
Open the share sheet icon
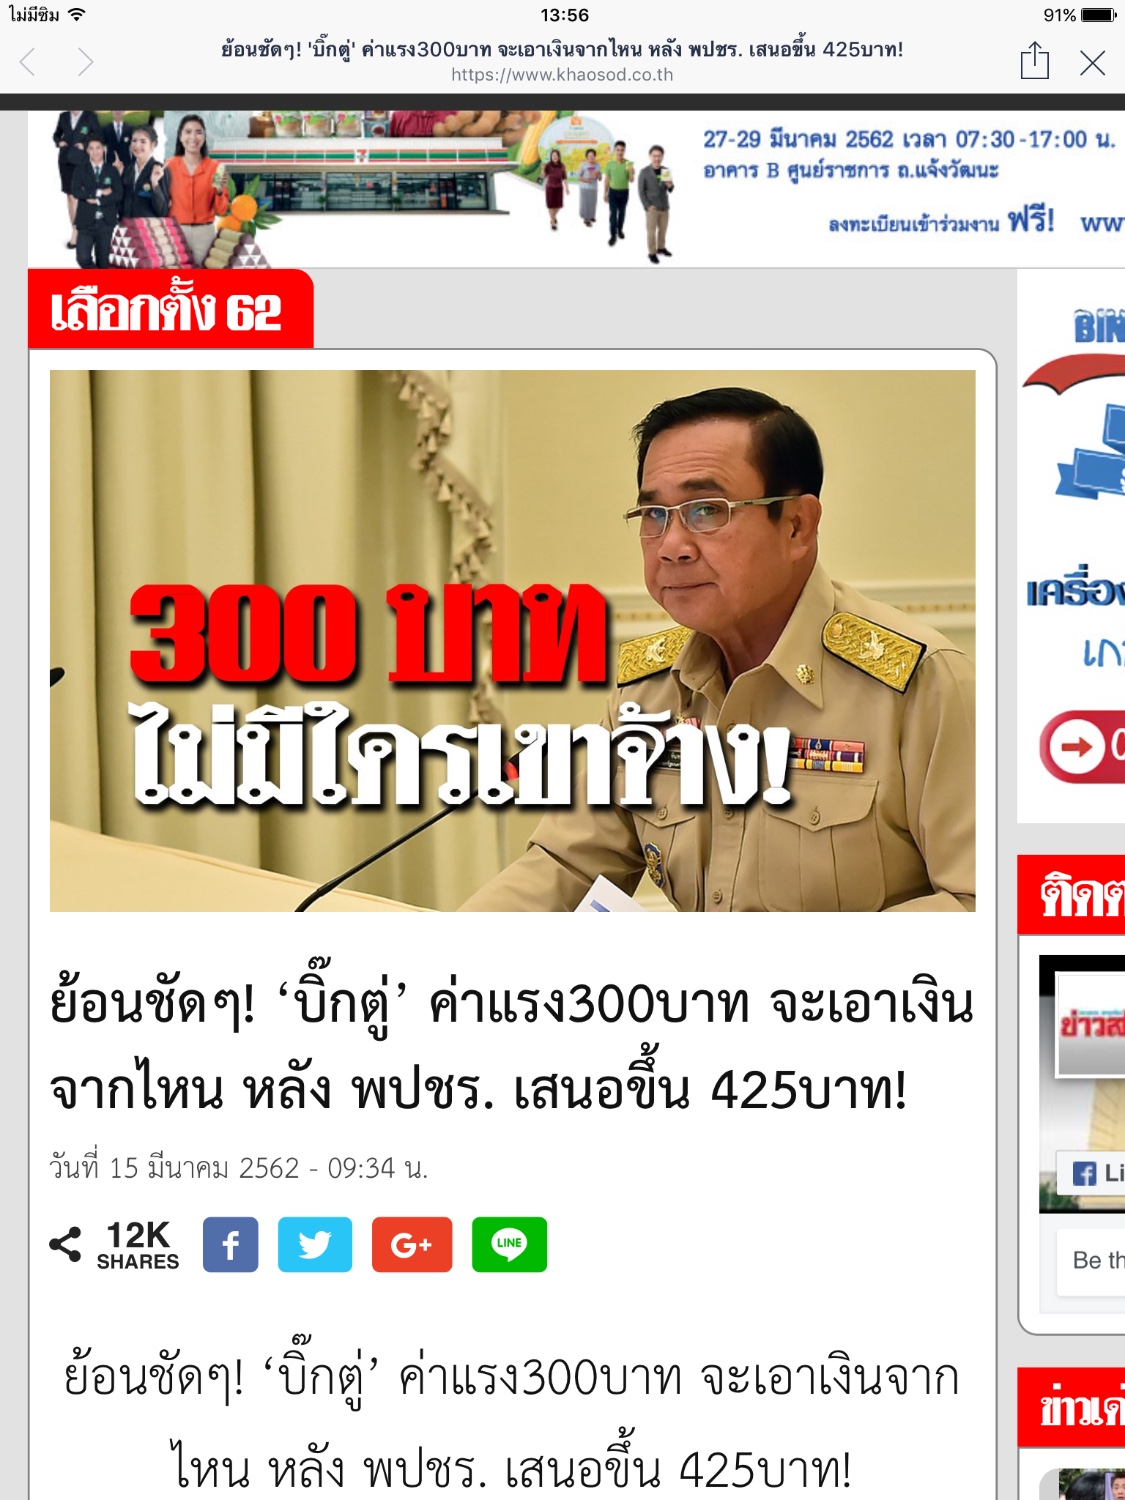click(x=1035, y=61)
